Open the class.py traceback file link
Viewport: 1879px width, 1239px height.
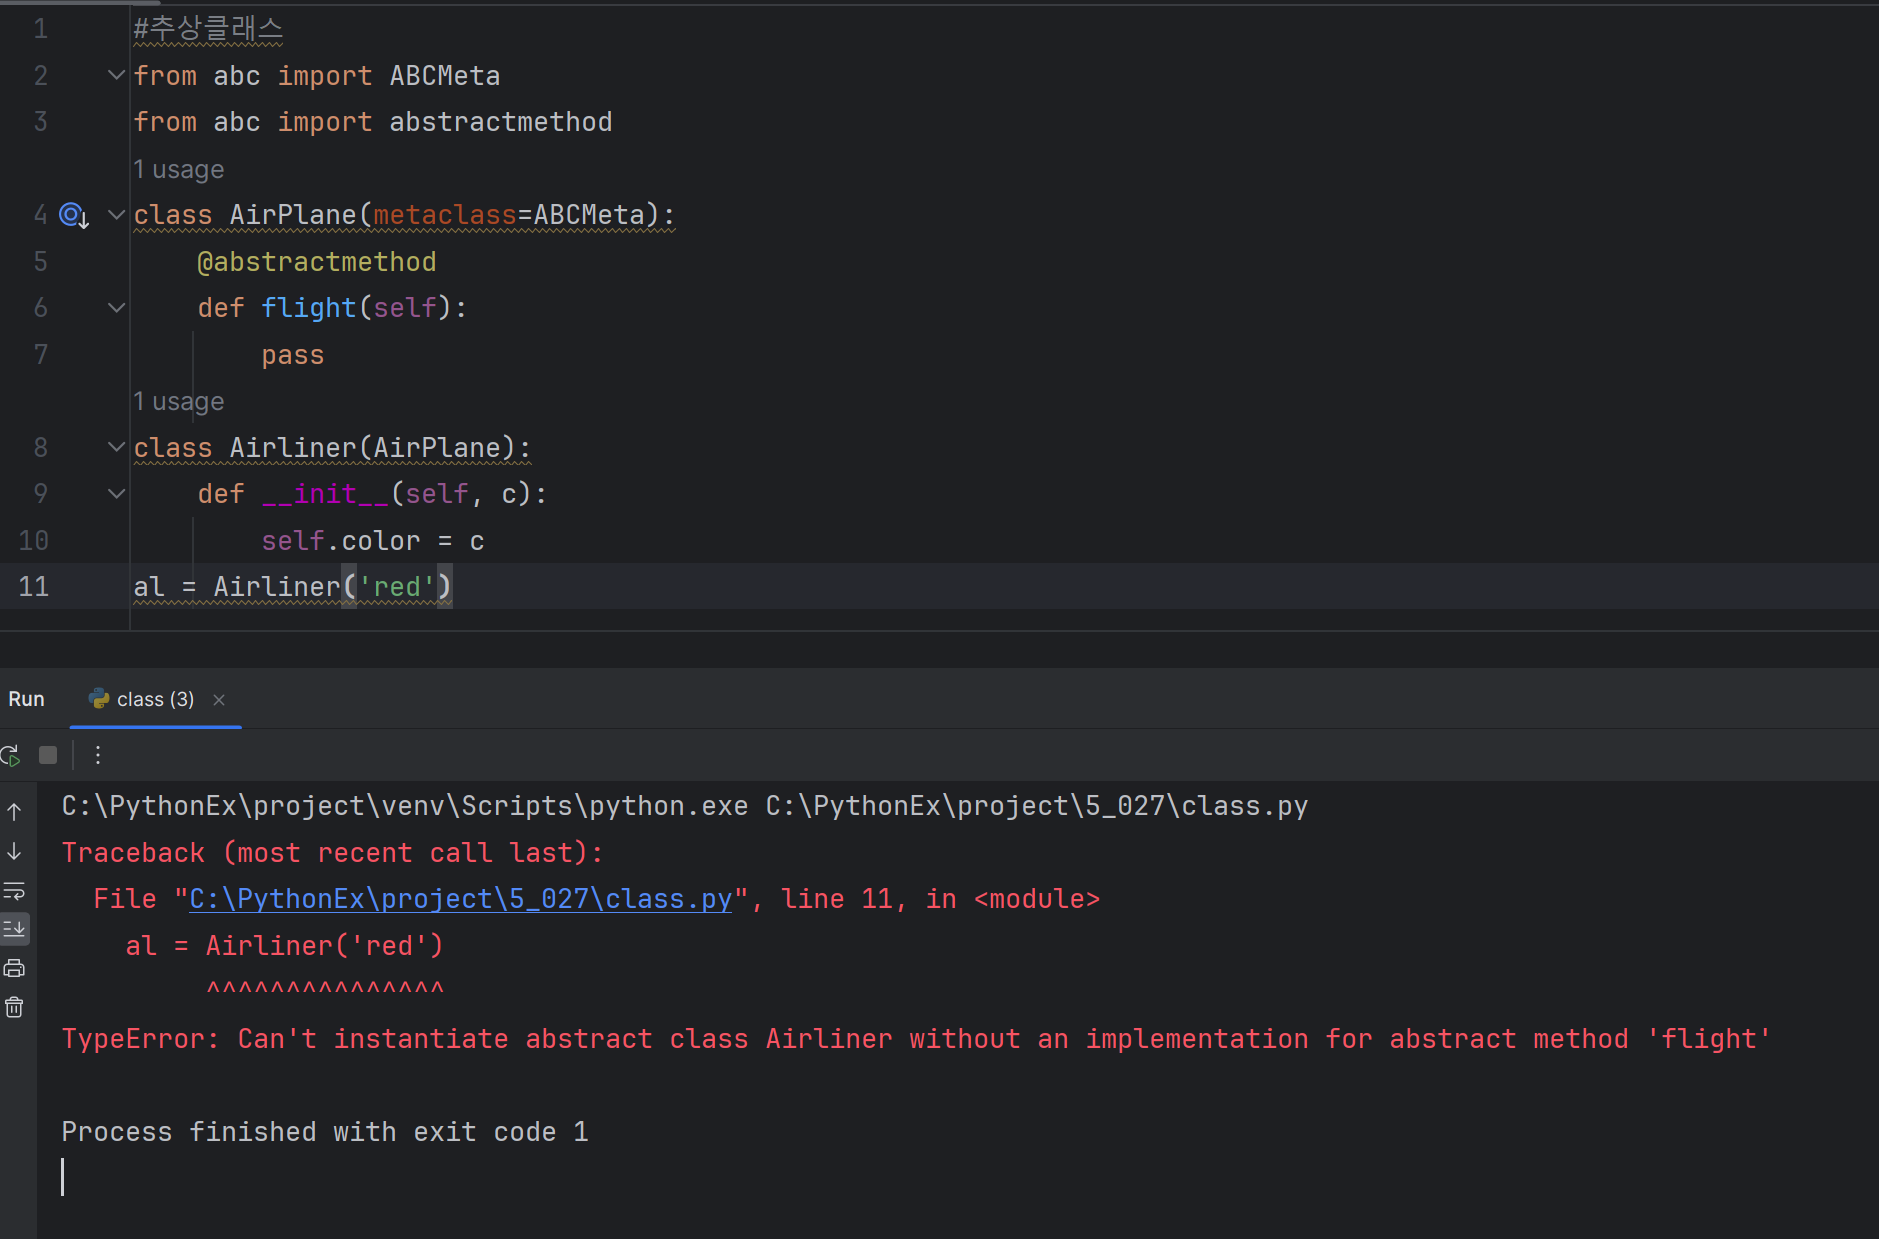click(x=460, y=899)
